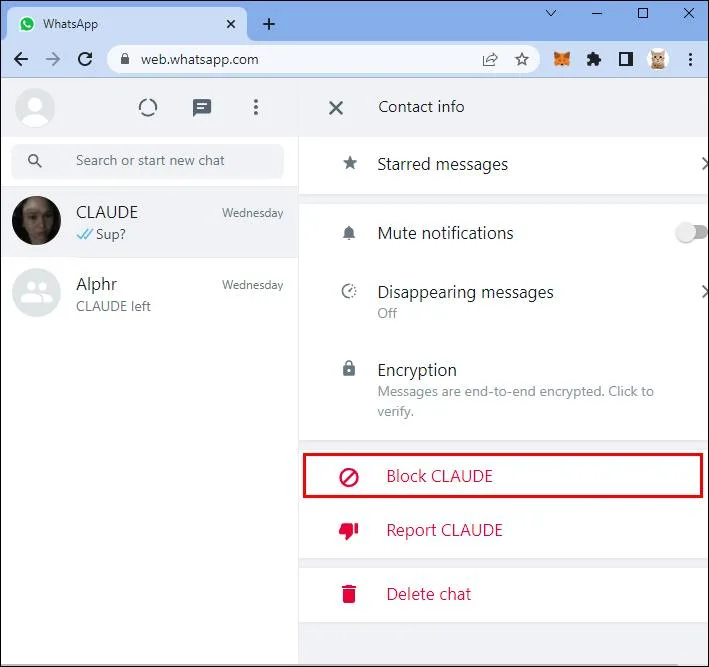Start a new chat with message icon

click(202, 108)
